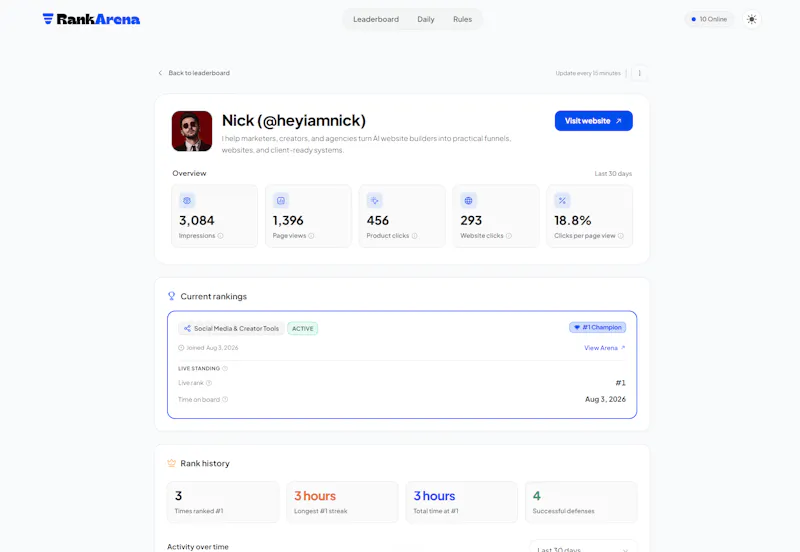800x552 pixels.
Task: Click the Successful defenses label
Action: pos(563,511)
